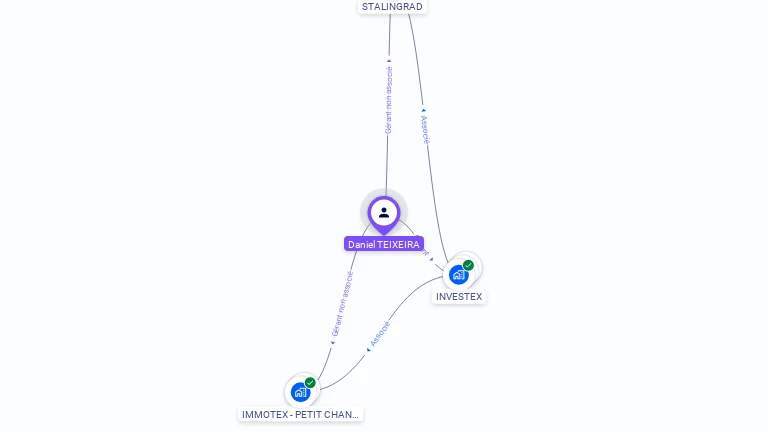This screenshot has height=432, width=768.
Task: Click the Daniel TEIXEIRA purple name label
Action: [384, 244]
